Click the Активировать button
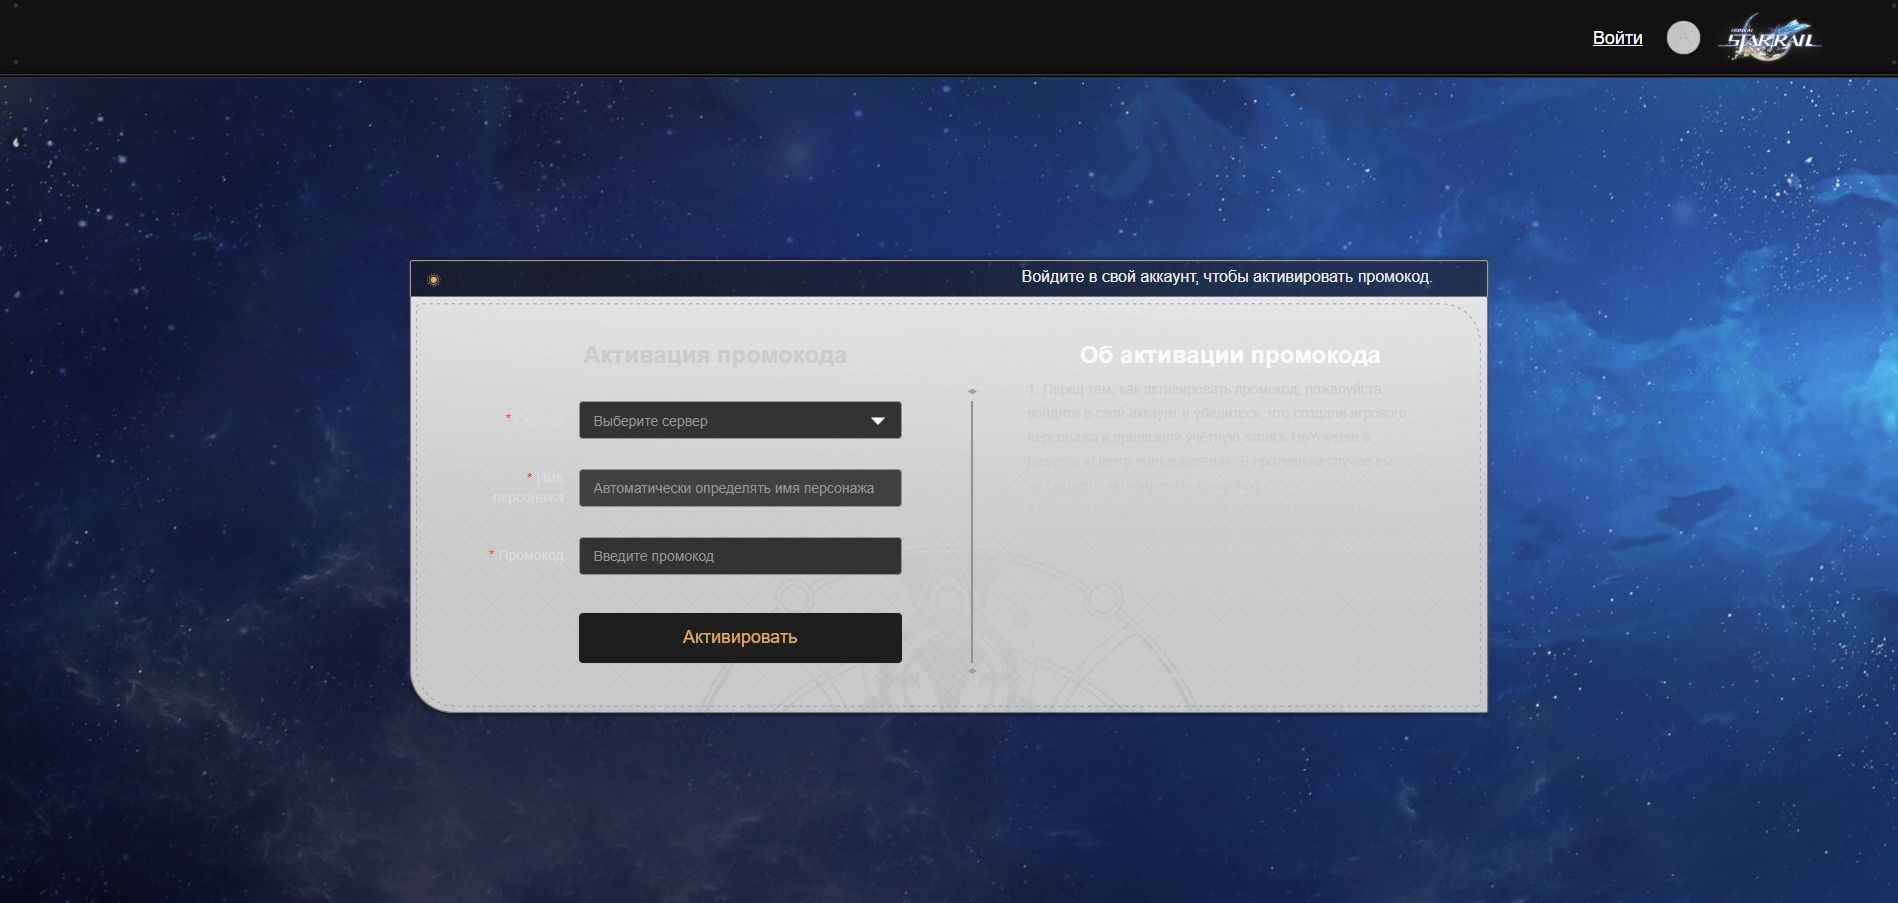 [740, 638]
